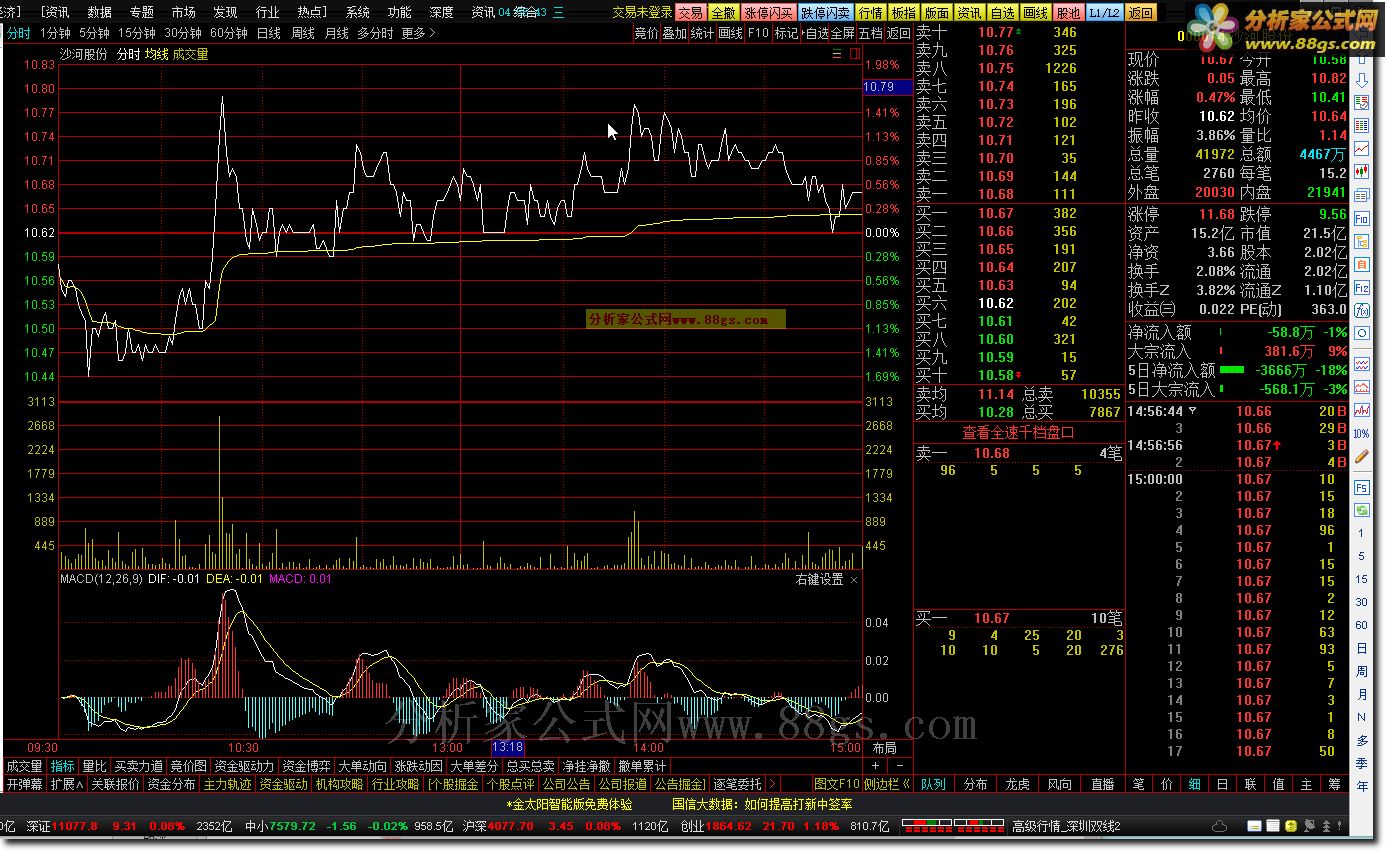Image resolution: width=1387 pixels, height=852 pixels.
Task: Toggle 全屏 fullscreen mode
Action: coord(843,33)
